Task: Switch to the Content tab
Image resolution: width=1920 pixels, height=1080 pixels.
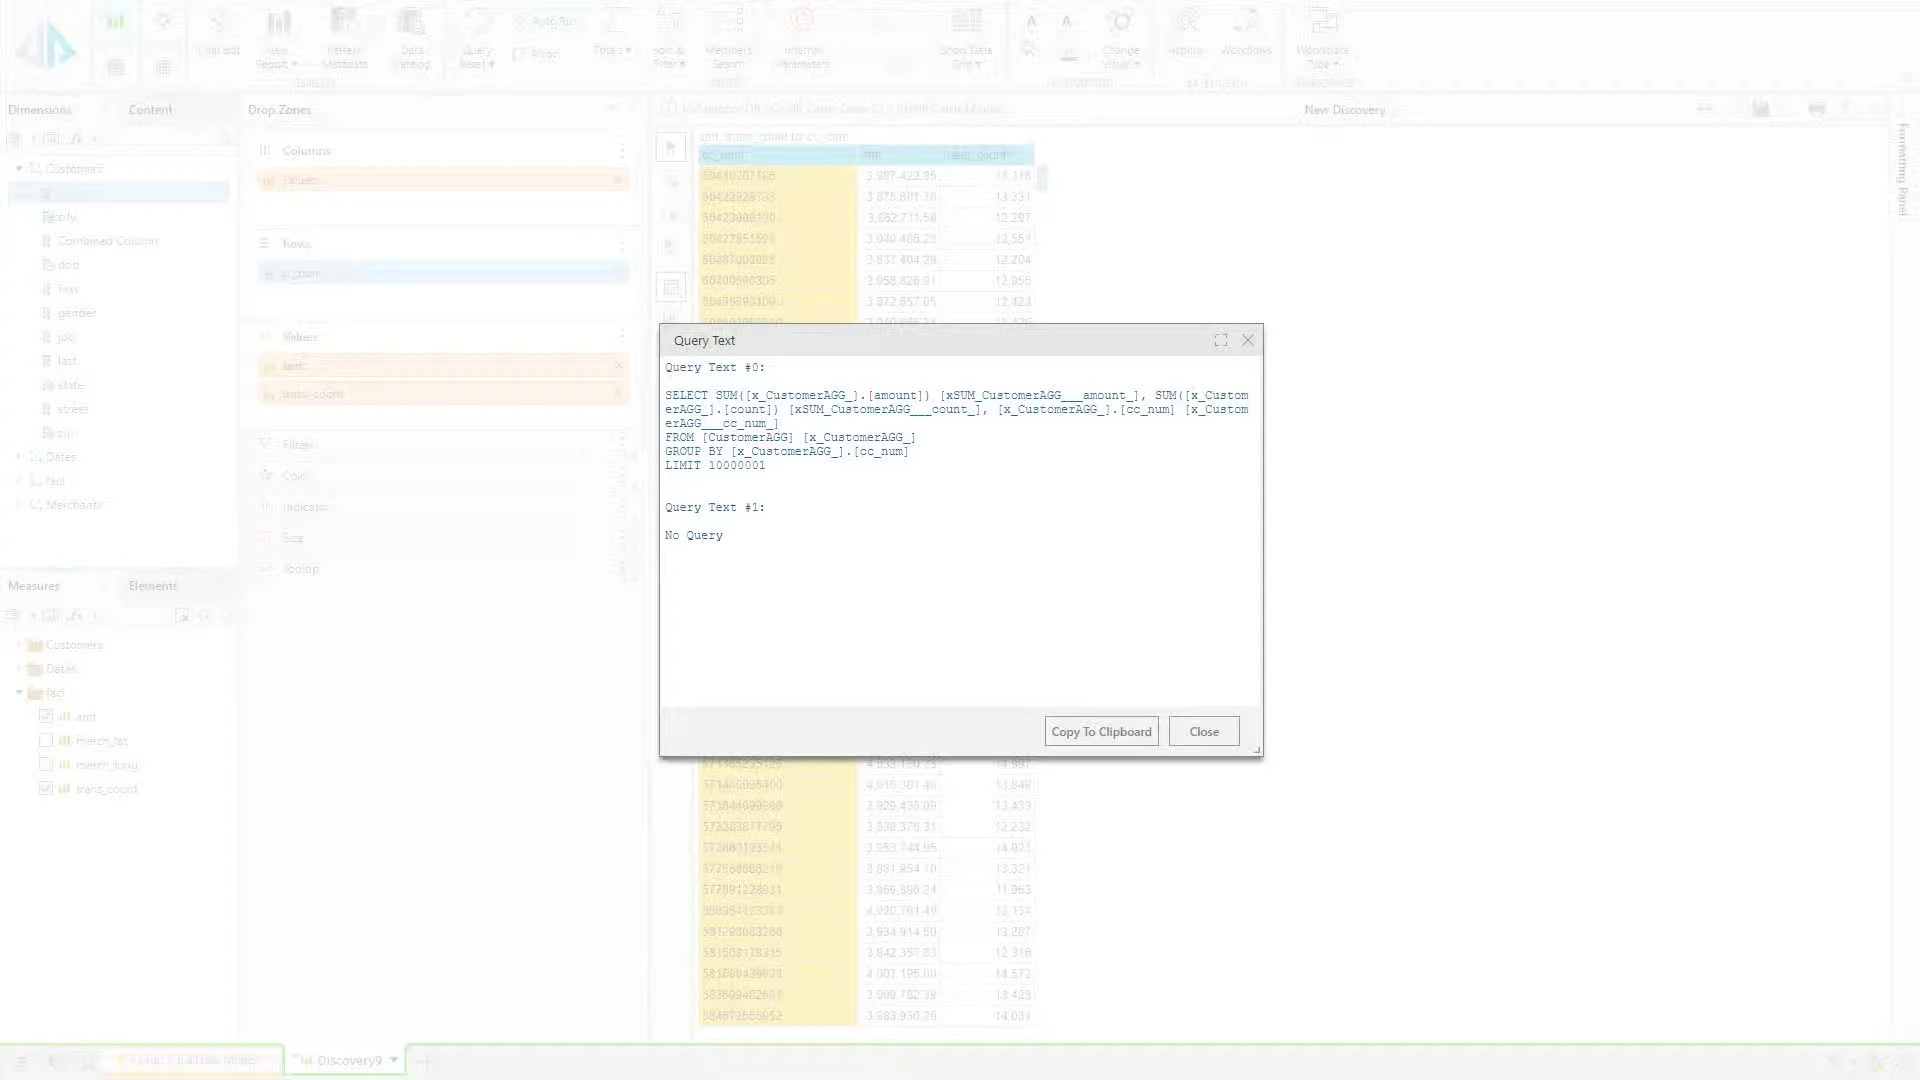Action: pyautogui.click(x=150, y=110)
